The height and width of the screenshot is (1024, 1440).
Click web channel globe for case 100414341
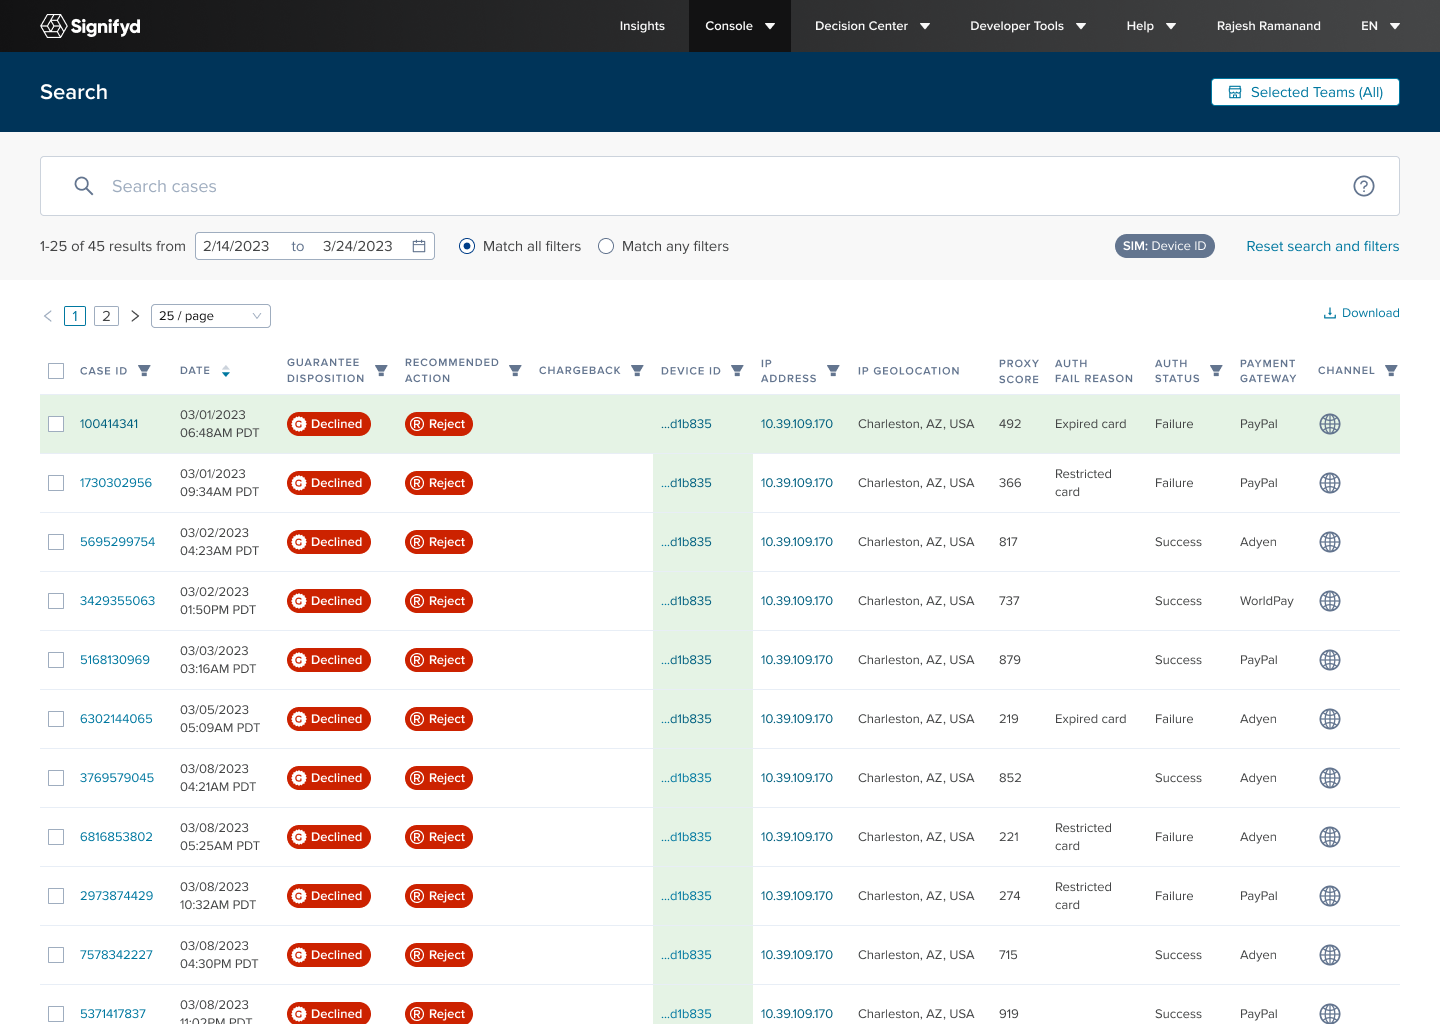pyautogui.click(x=1329, y=424)
